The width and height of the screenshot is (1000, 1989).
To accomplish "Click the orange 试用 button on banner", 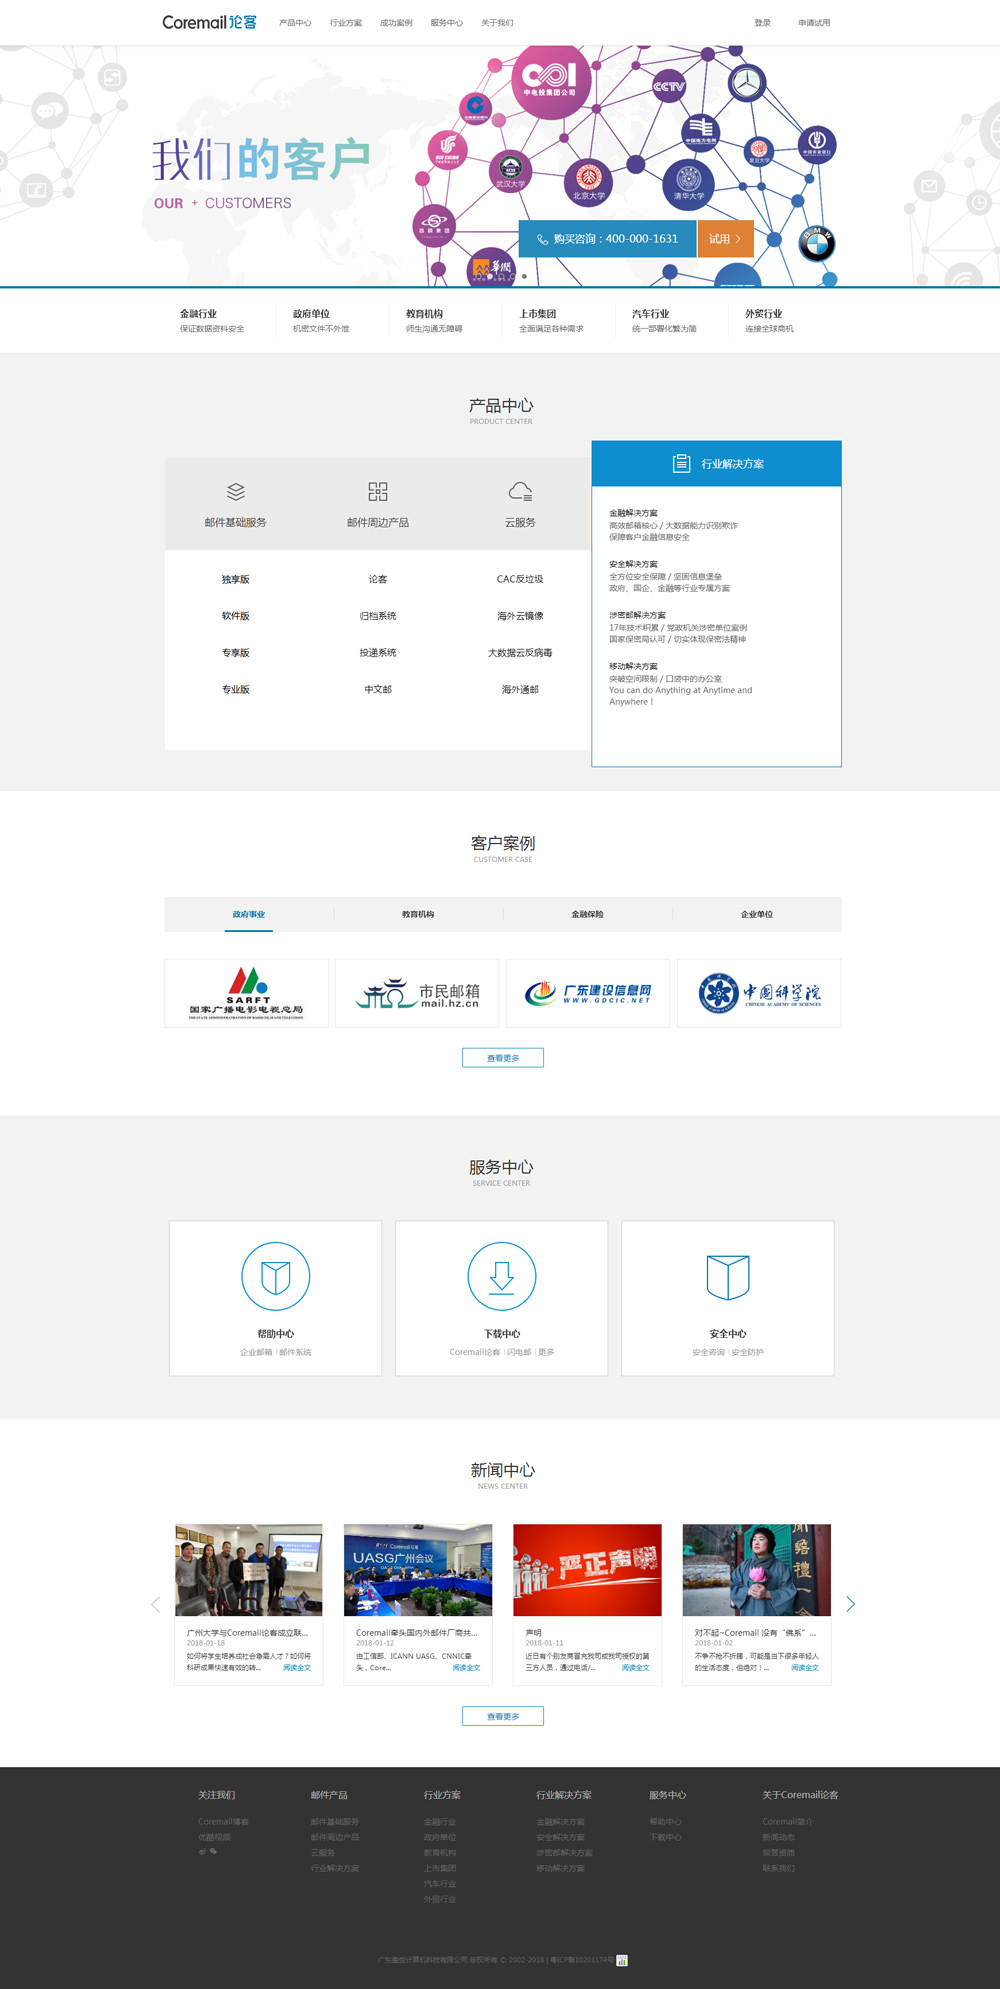I will point(725,239).
